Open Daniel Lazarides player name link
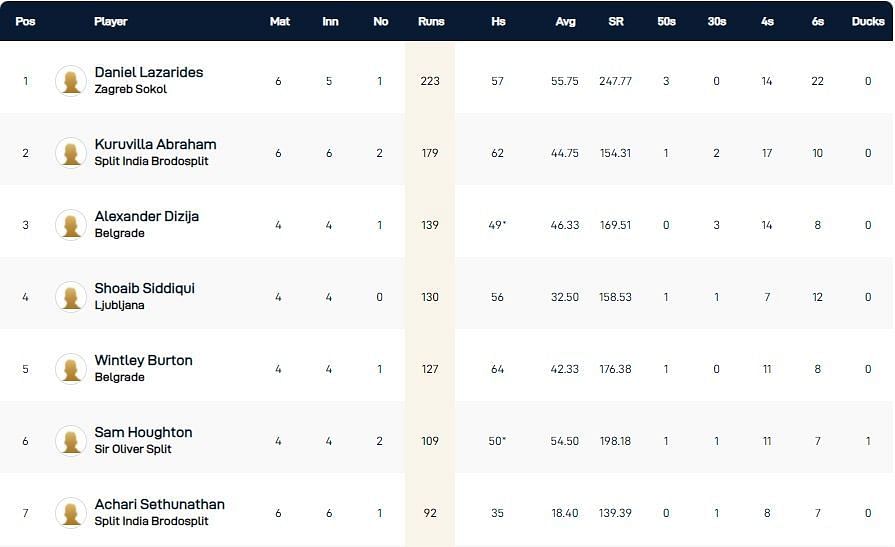Image resolution: width=895 pixels, height=547 pixels. pyautogui.click(x=149, y=72)
